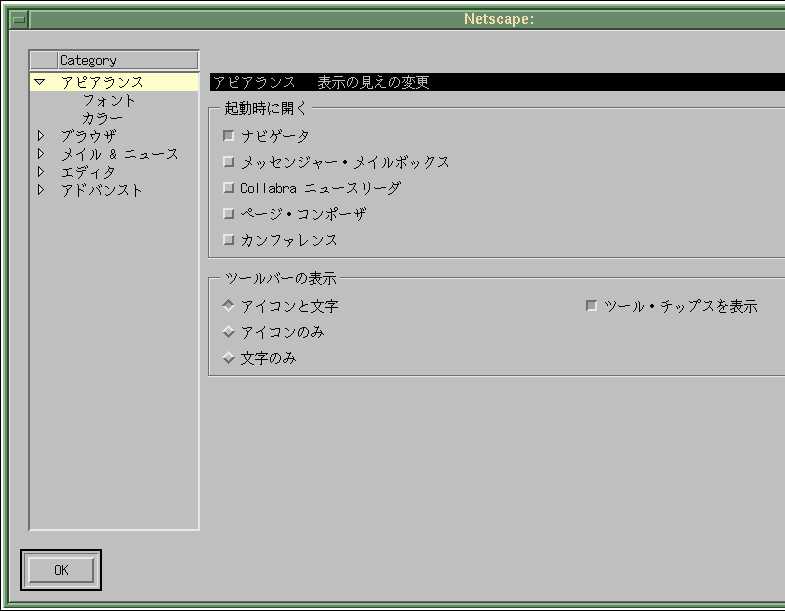Toggle ツール・チップスを表示 checkbox
Image resolution: width=785 pixels, height=611 pixels.
591,306
